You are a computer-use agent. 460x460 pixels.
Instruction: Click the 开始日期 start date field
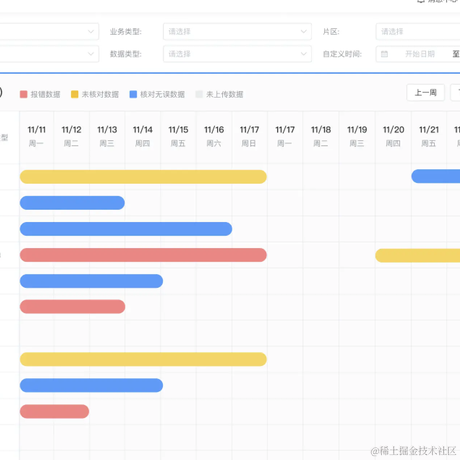coord(420,54)
